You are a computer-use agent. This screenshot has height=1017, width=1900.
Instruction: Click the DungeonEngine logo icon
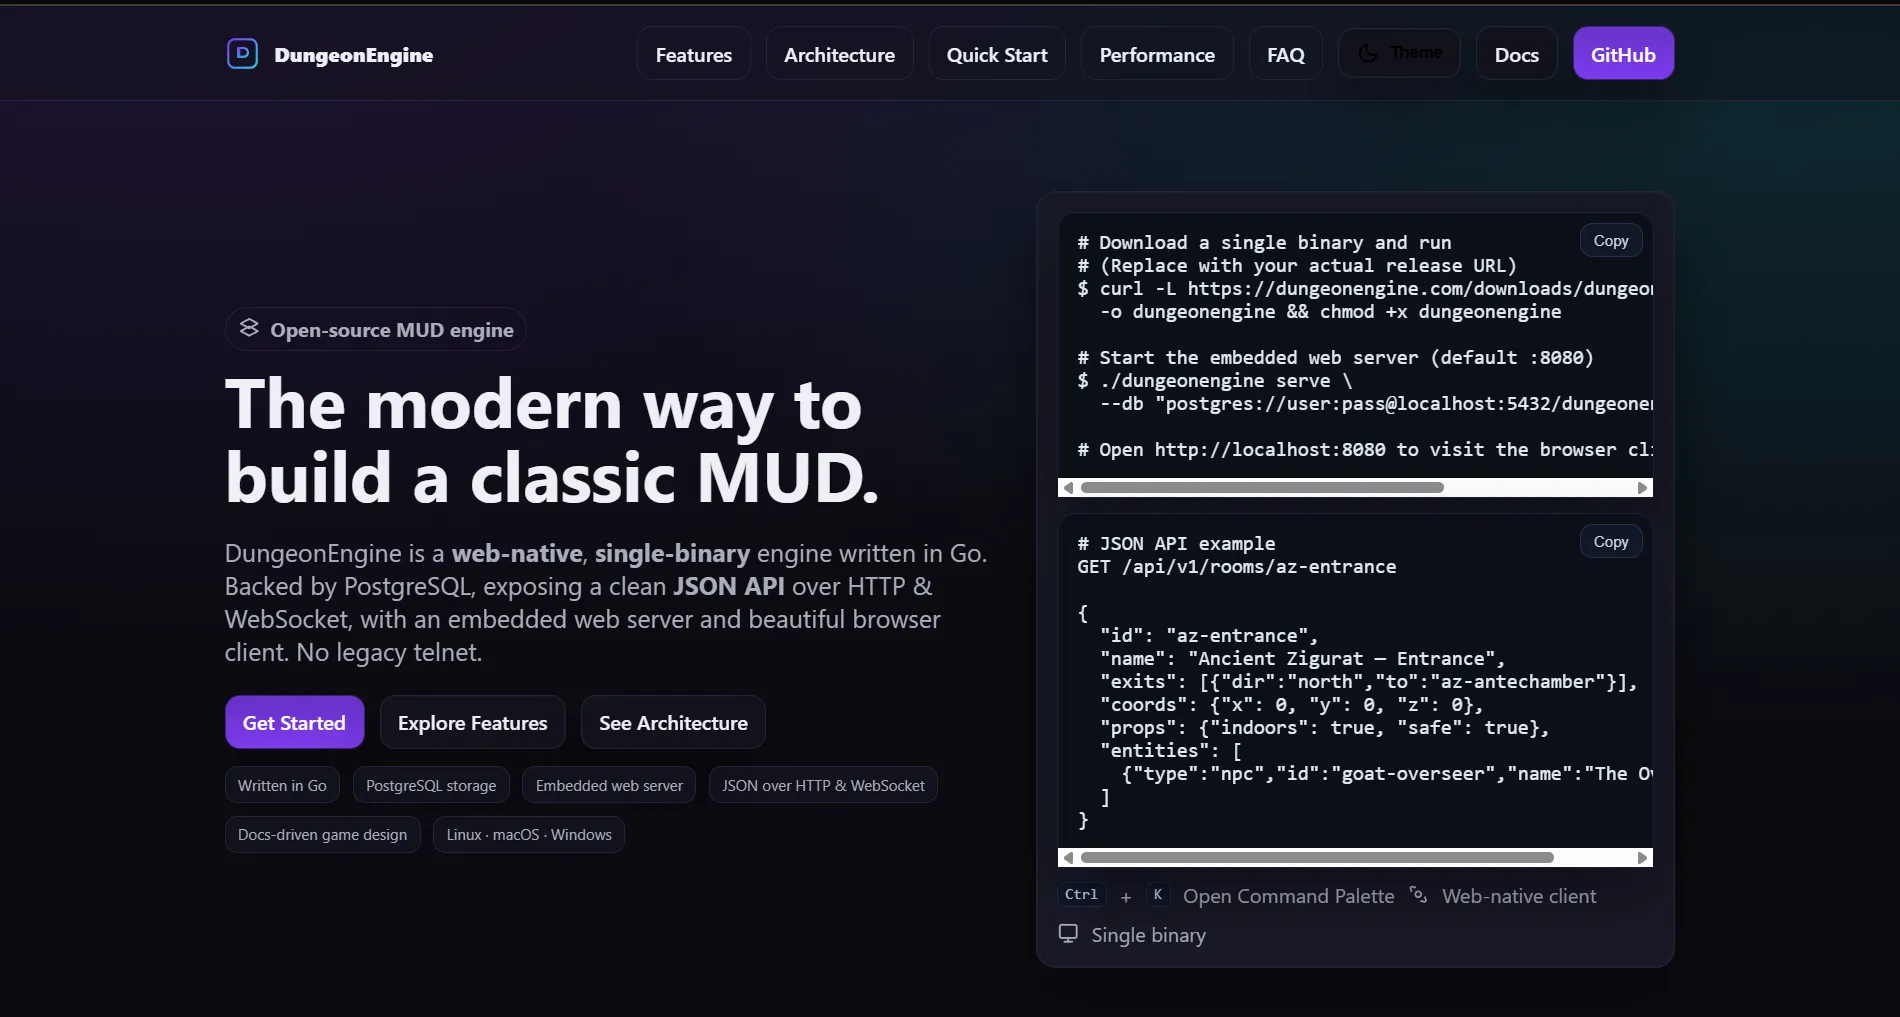pos(242,54)
